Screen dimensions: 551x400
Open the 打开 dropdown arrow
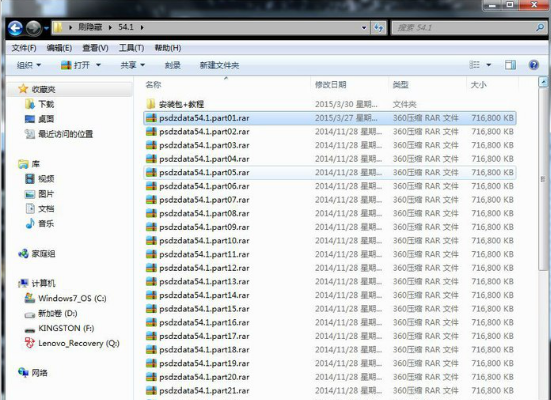[98, 65]
